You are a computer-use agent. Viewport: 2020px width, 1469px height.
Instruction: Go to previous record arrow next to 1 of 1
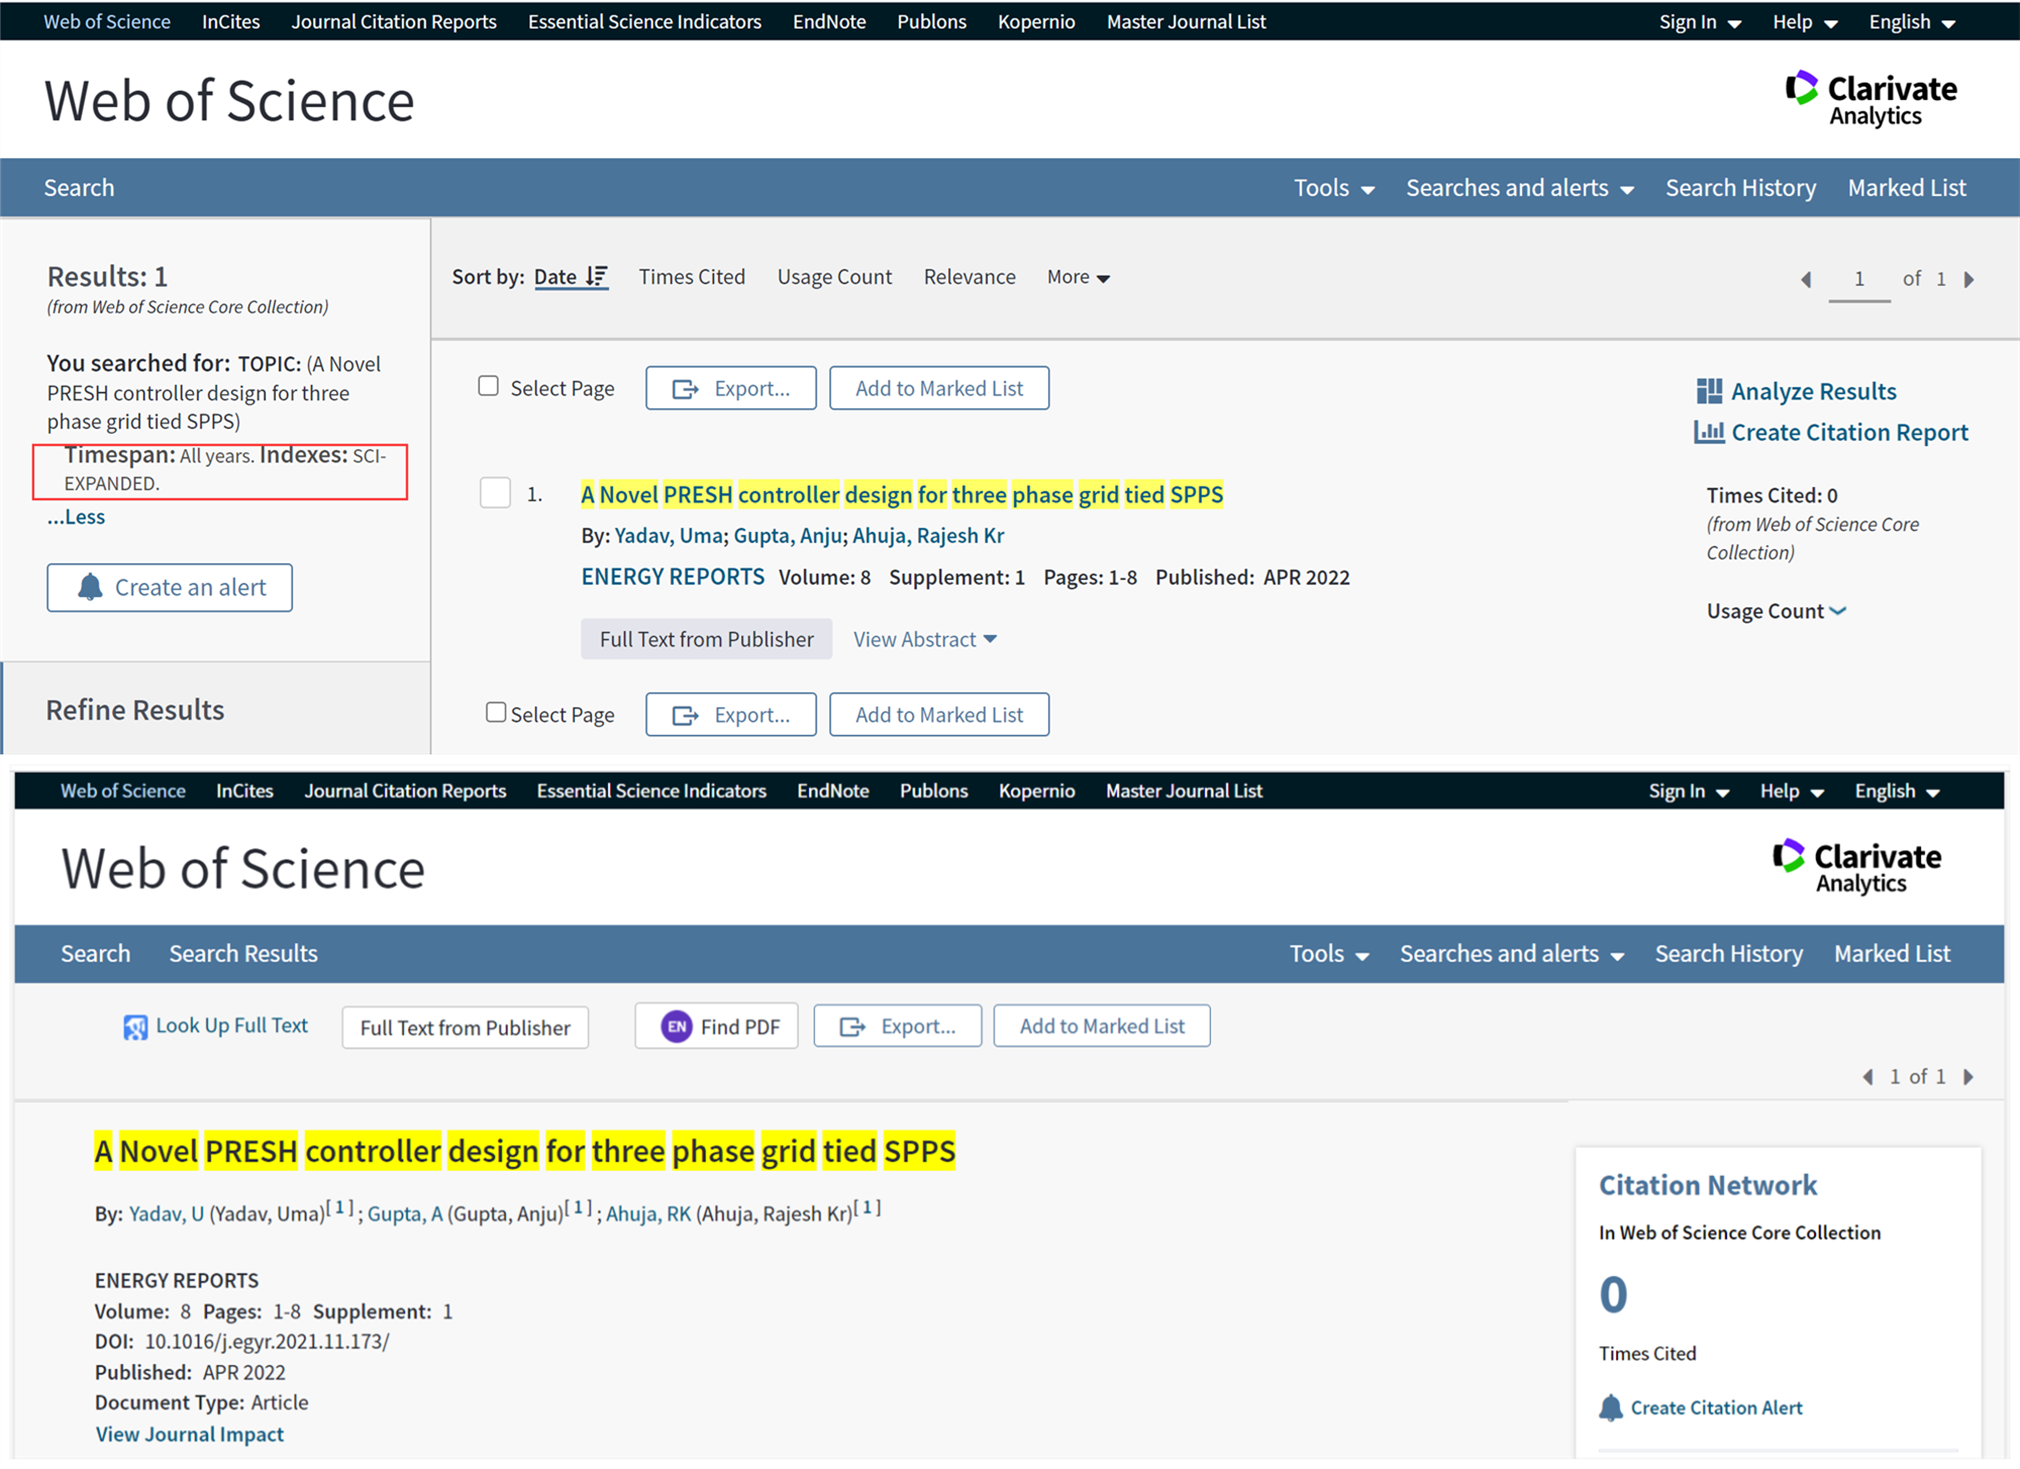(1868, 1077)
